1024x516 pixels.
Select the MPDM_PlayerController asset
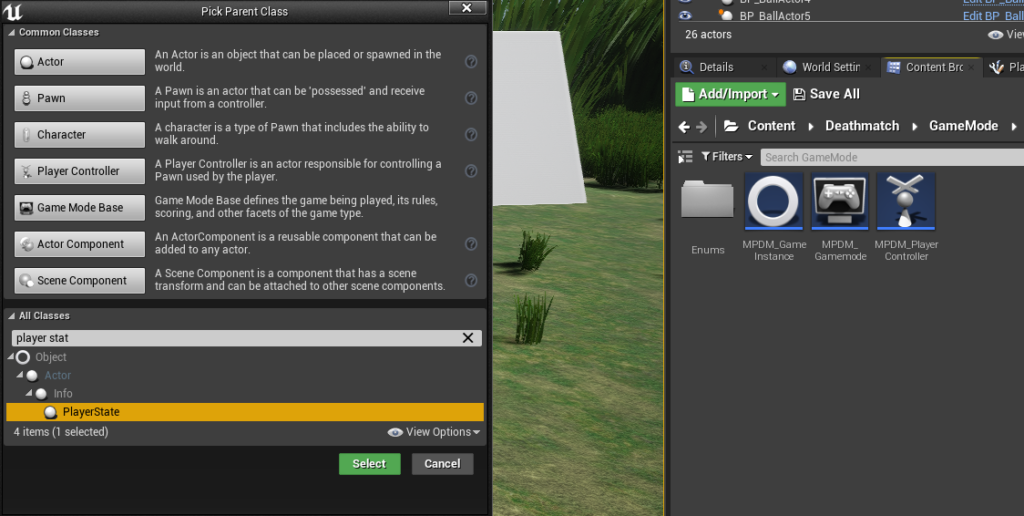[906, 218]
